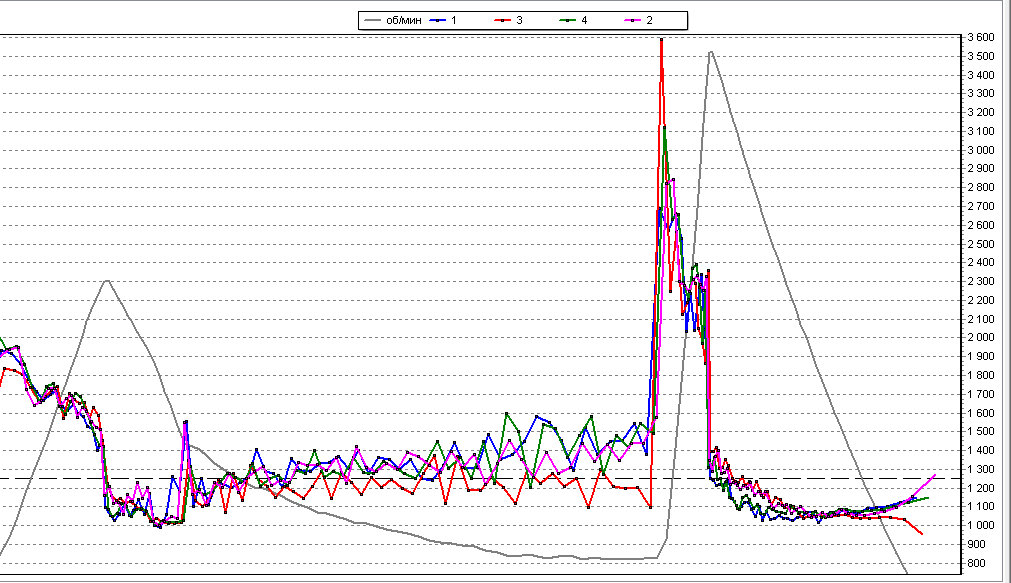Screen dimensions: 1011x583
Task: Select the 1 600 axis value
Action: pyautogui.click(x=981, y=413)
